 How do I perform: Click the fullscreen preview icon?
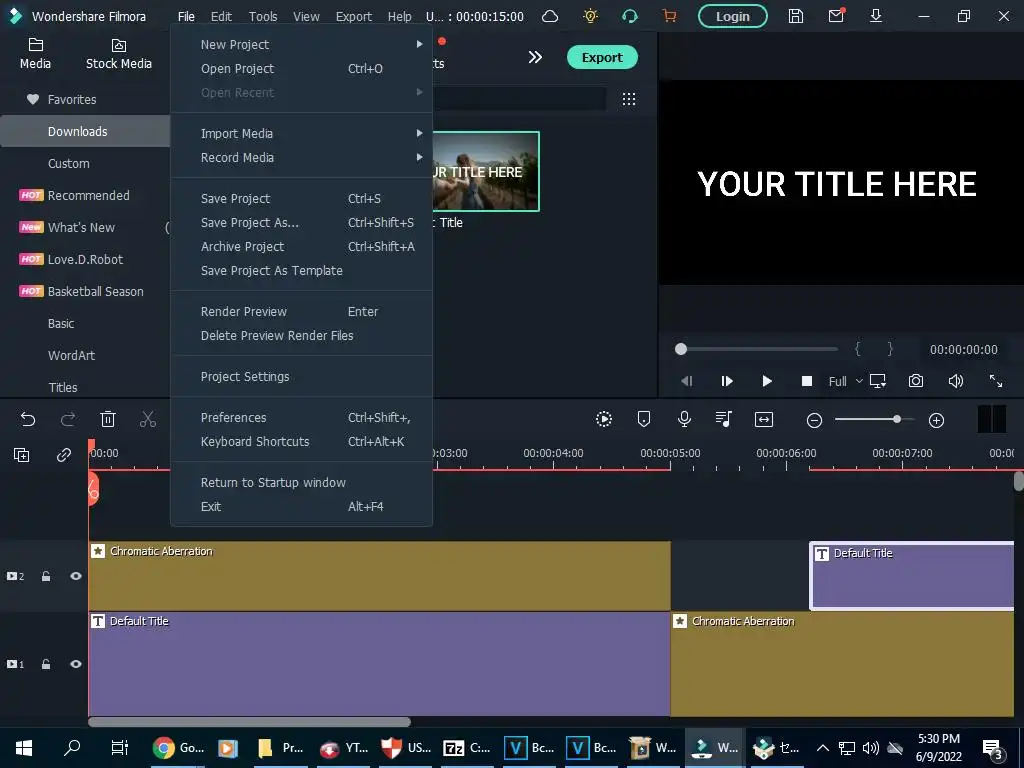pyautogui.click(x=995, y=381)
